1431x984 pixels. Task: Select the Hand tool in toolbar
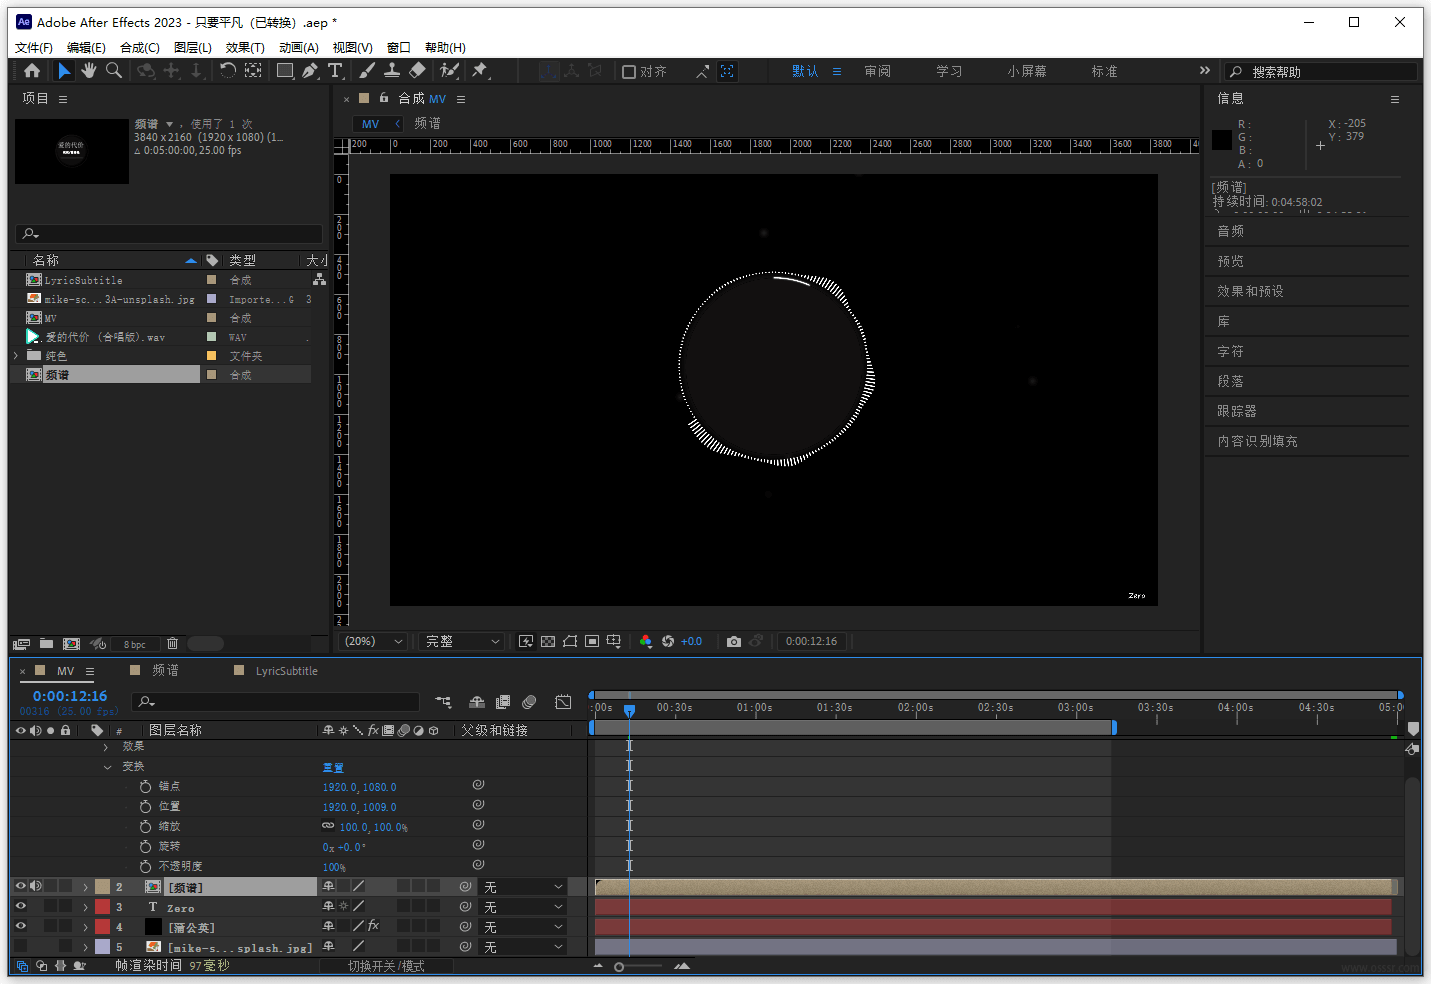click(89, 71)
